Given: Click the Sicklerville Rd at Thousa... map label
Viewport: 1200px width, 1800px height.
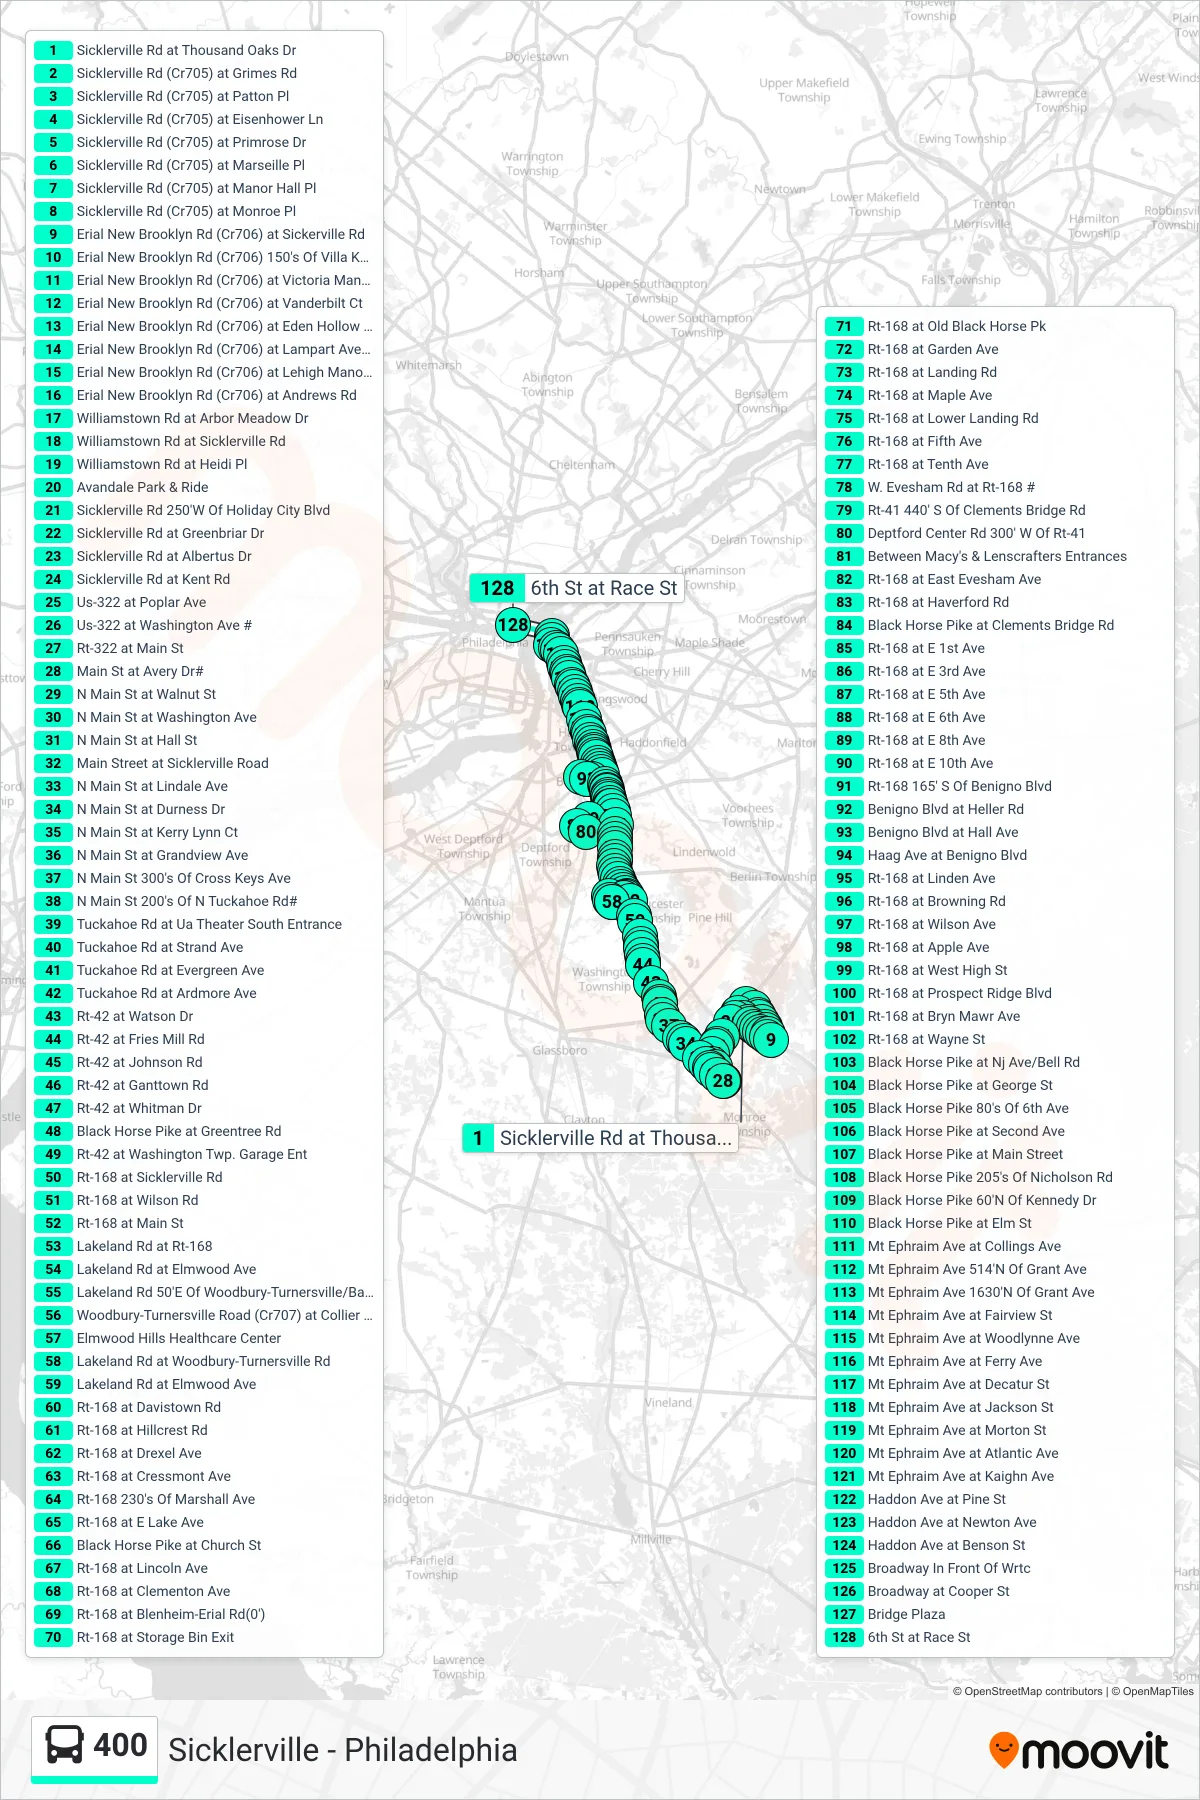Looking at the screenshot, I should (600, 1138).
